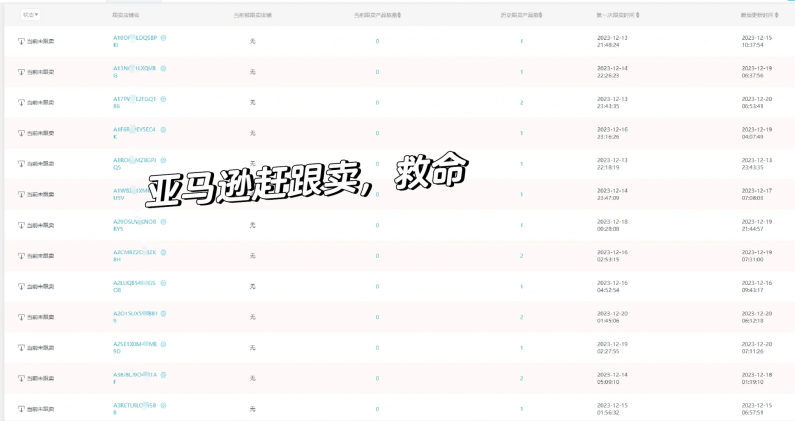Click status icon of row dated 2023-12-16 23:16:26
Viewport: 795px width, 421px height.
tap(21, 133)
